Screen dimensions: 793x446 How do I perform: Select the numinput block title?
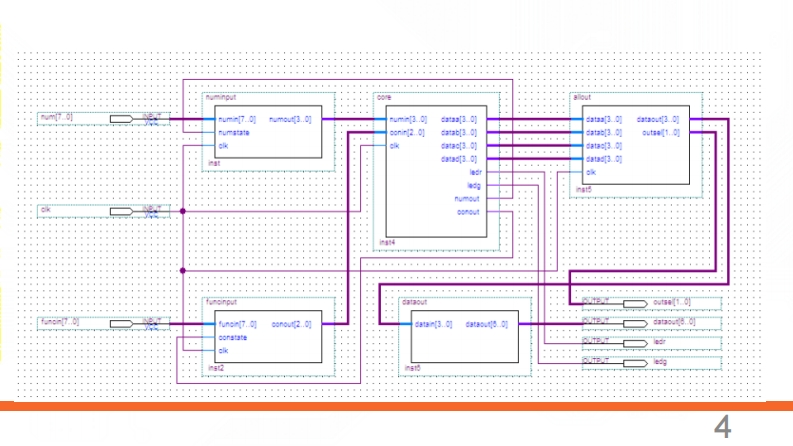coord(219,98)
